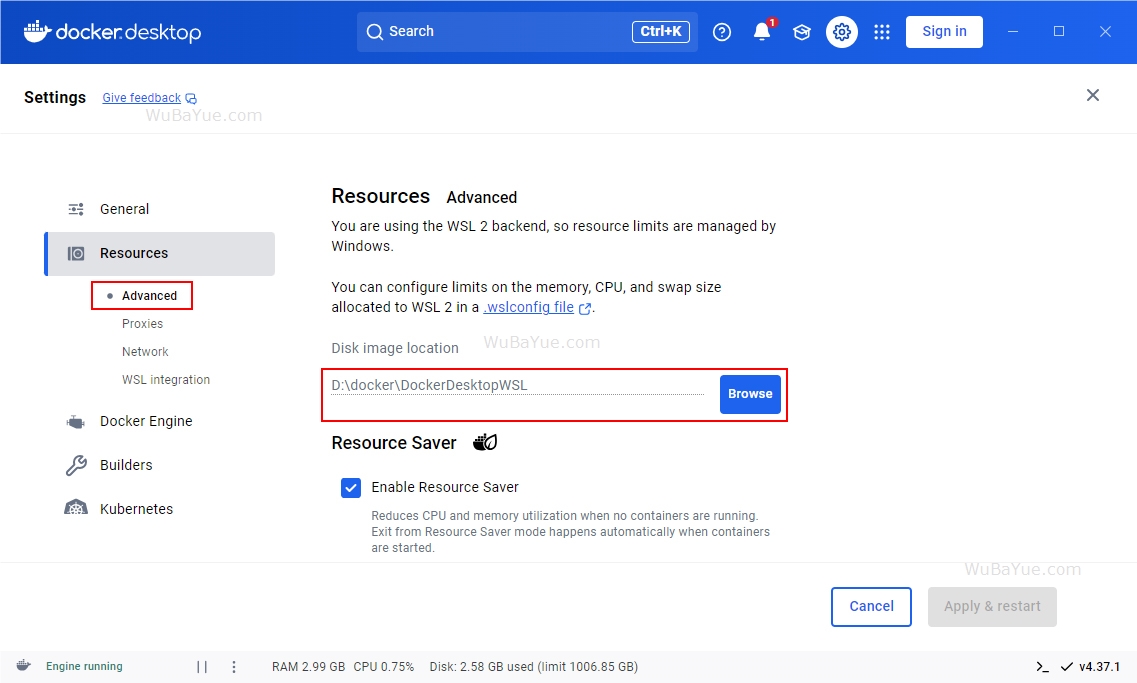Click the Resource Saver heading
Image resolution: width=1137 pixels, height=683 pixels.
pos(394,443)
